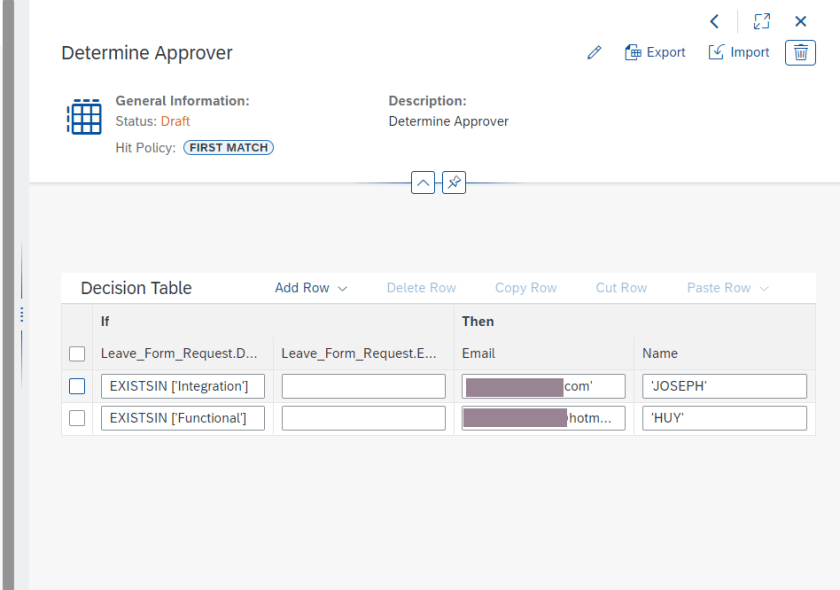Select the checkbox for the Integration row
This screenshot has height=590, width=840.
pyautogui.click(x=77, y=385)
